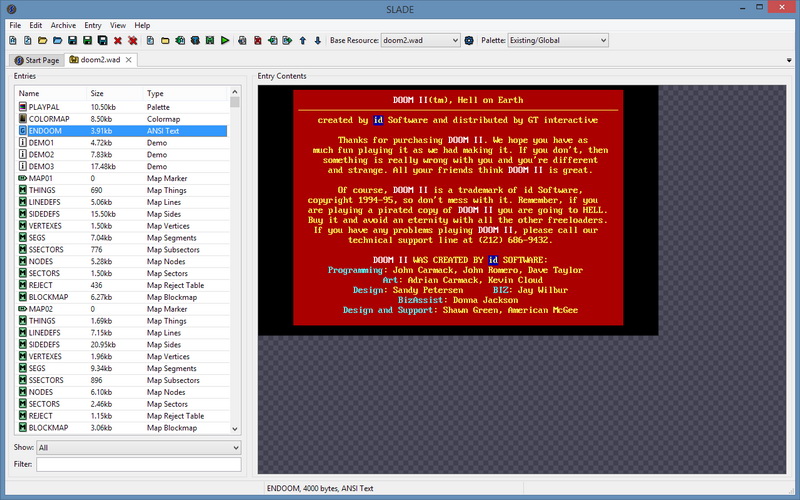Click the red X Close archive icon

(x=118, y=41)
